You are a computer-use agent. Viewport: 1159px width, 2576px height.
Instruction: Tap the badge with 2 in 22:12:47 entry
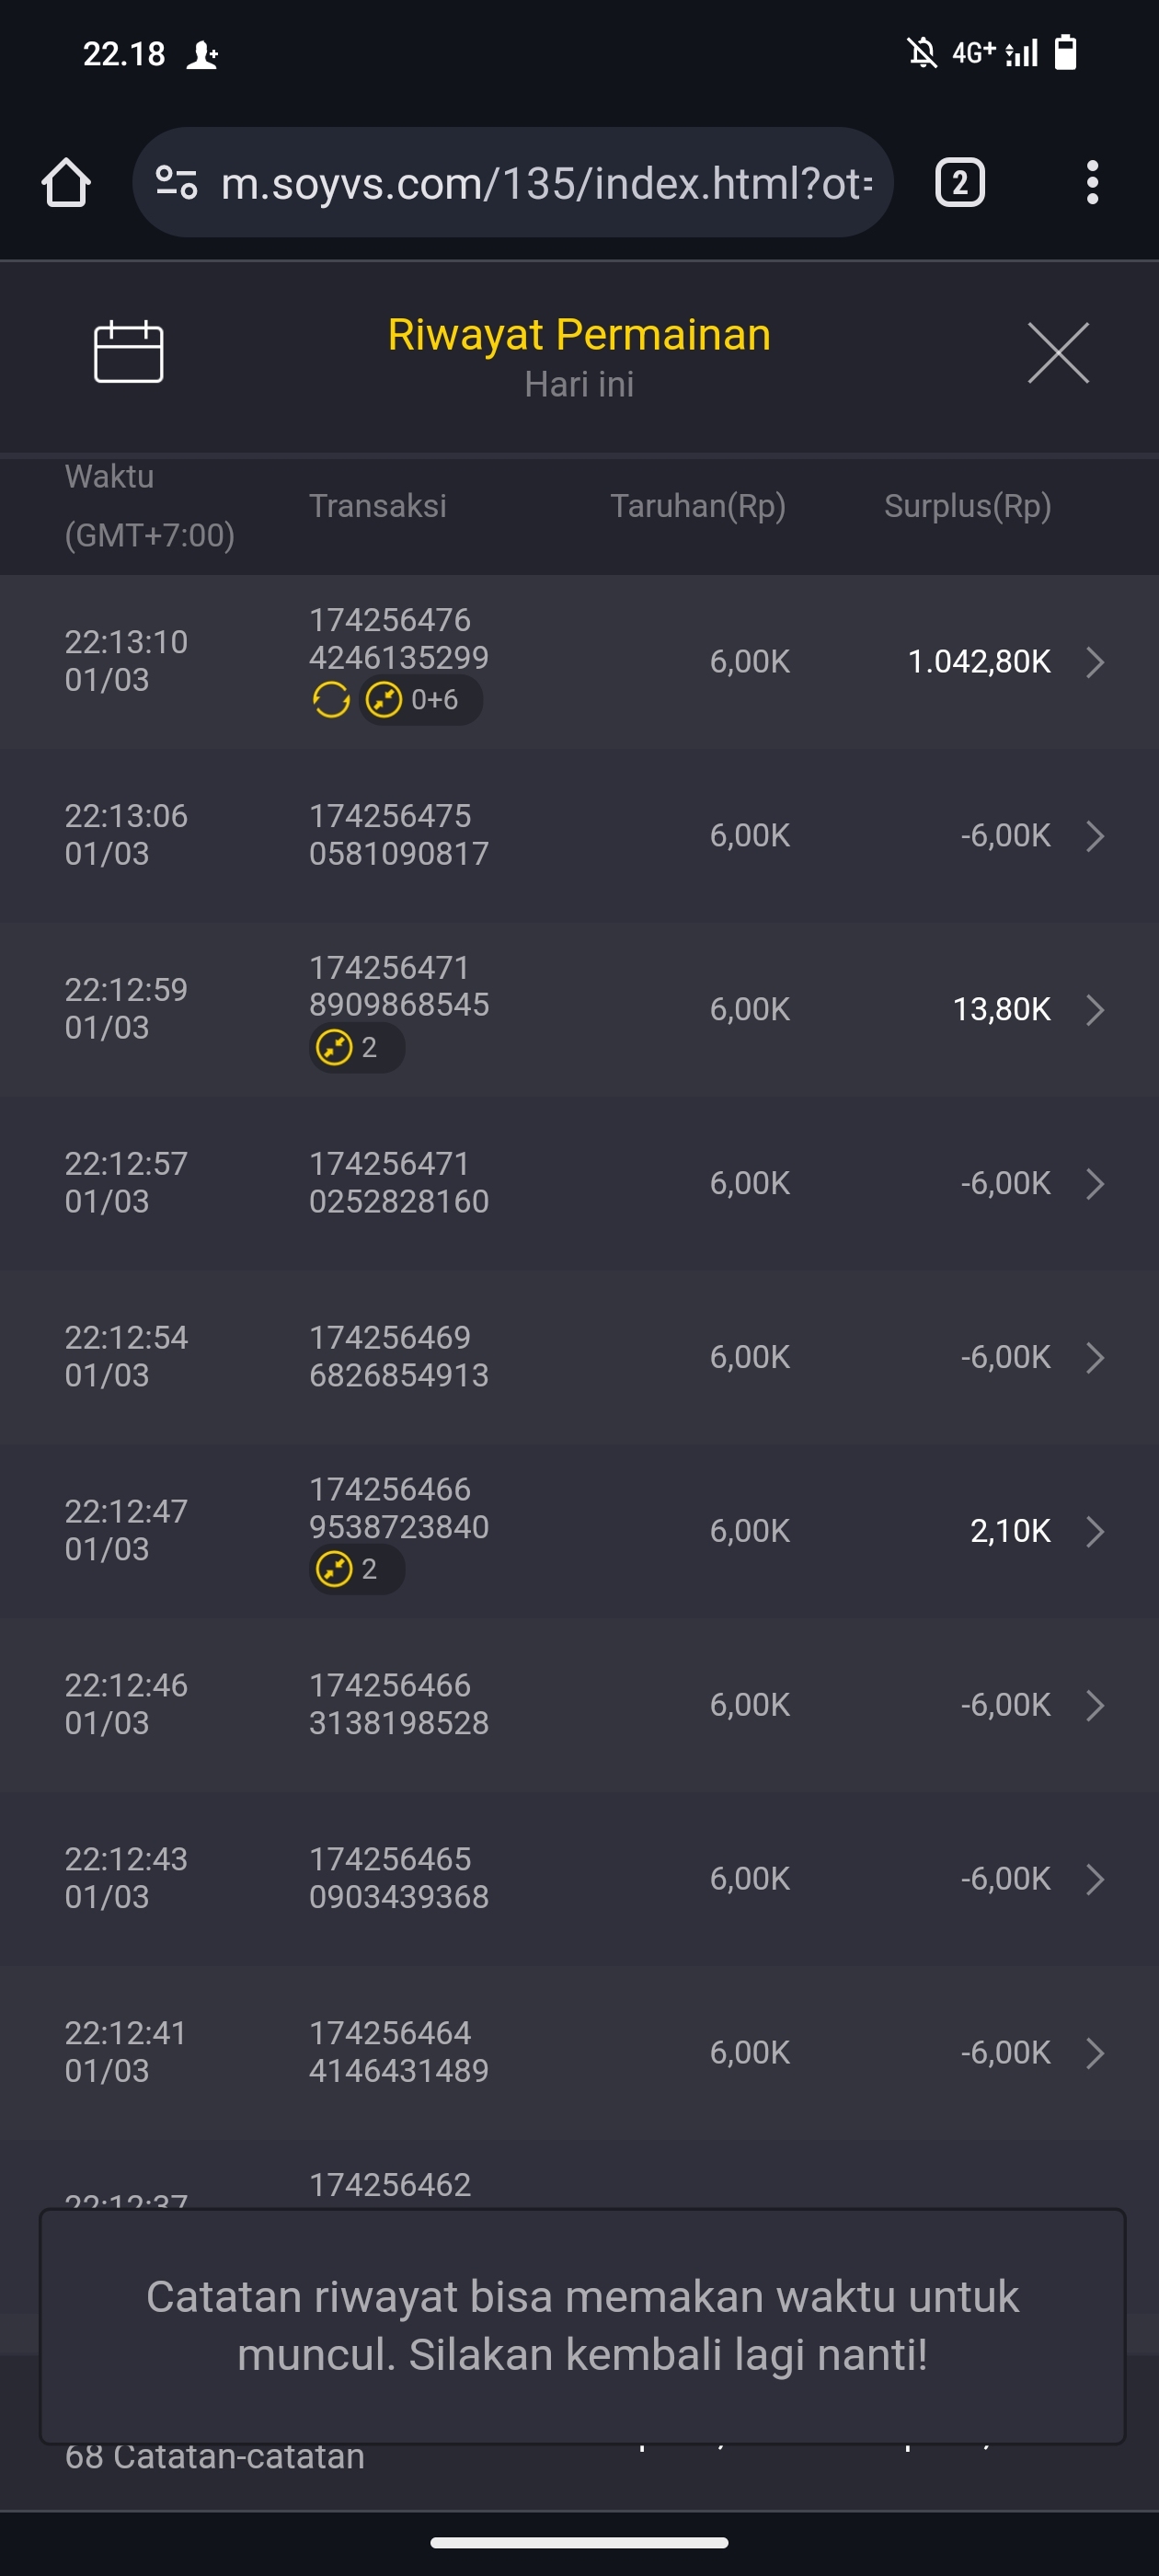pos(356,1569)
